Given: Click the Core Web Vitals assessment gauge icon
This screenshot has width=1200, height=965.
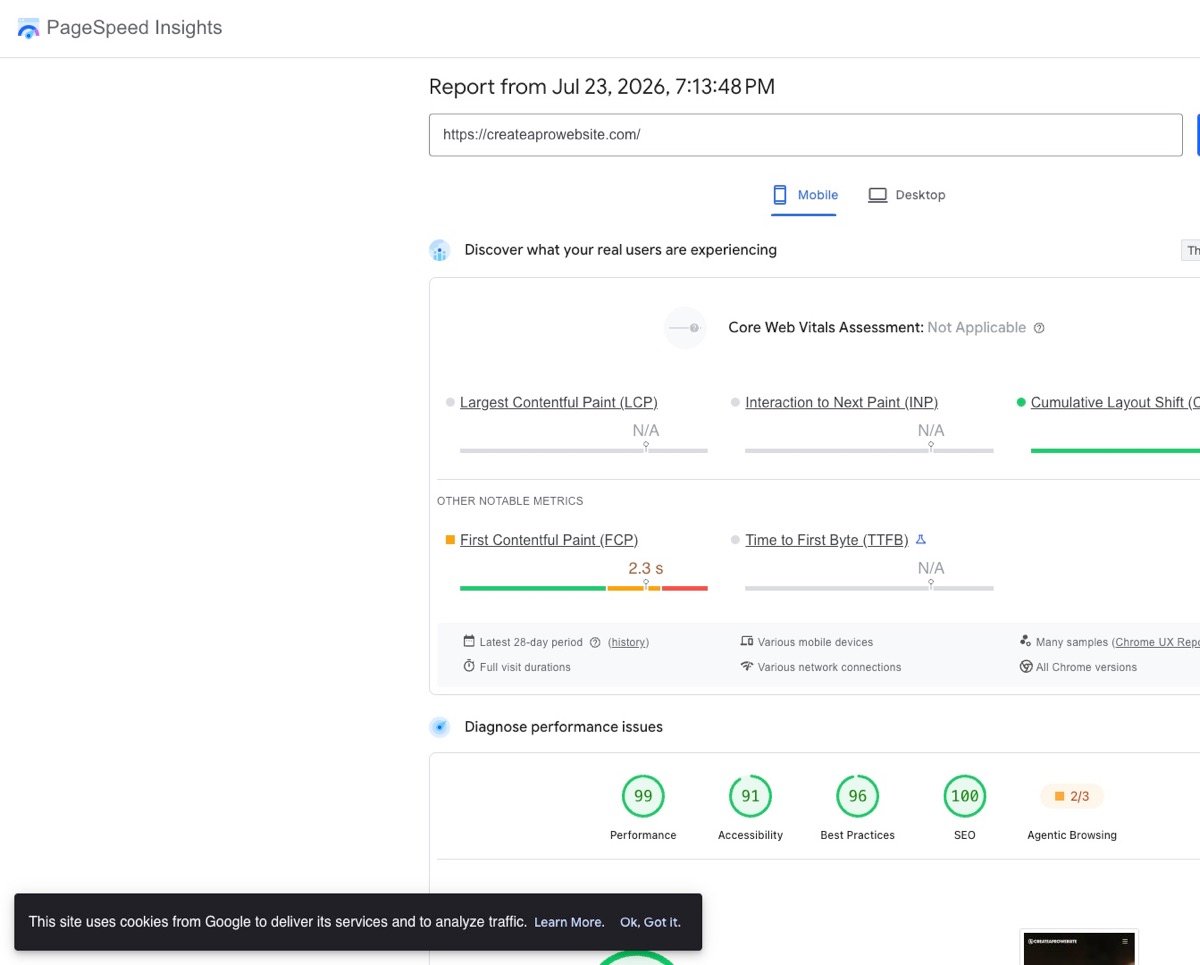Looking at the screenshot, I should click(x=686, y=328).
